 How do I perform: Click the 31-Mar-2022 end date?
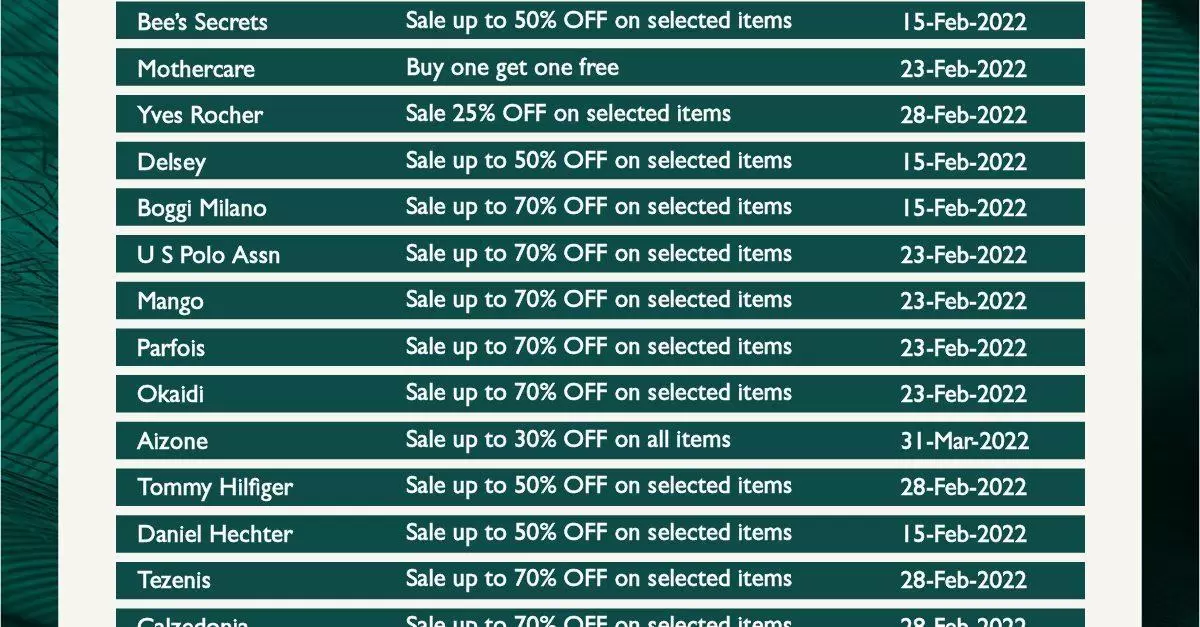pyautogui.click(x=964, y=441)
